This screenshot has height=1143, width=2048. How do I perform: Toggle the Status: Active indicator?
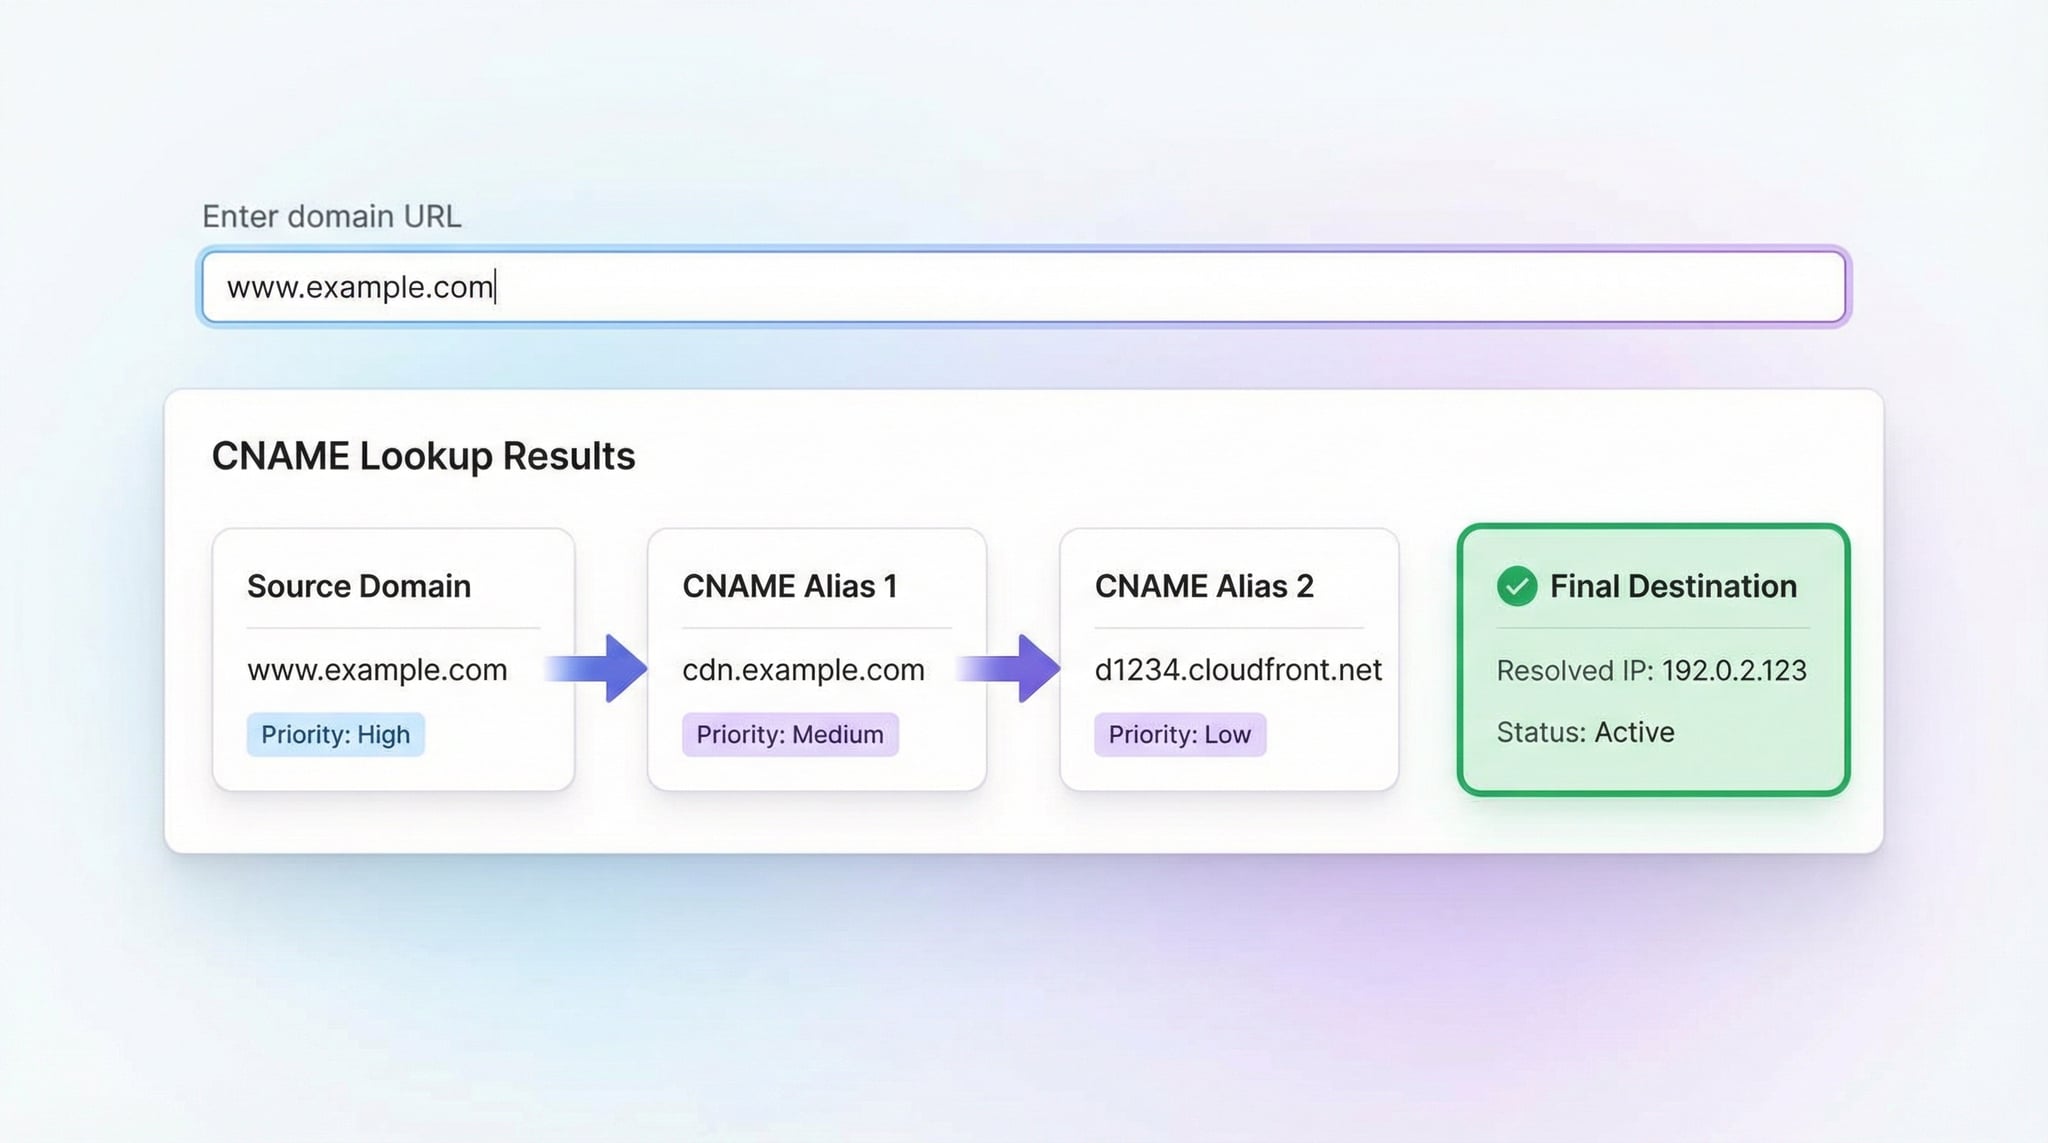click(1584, 731)
